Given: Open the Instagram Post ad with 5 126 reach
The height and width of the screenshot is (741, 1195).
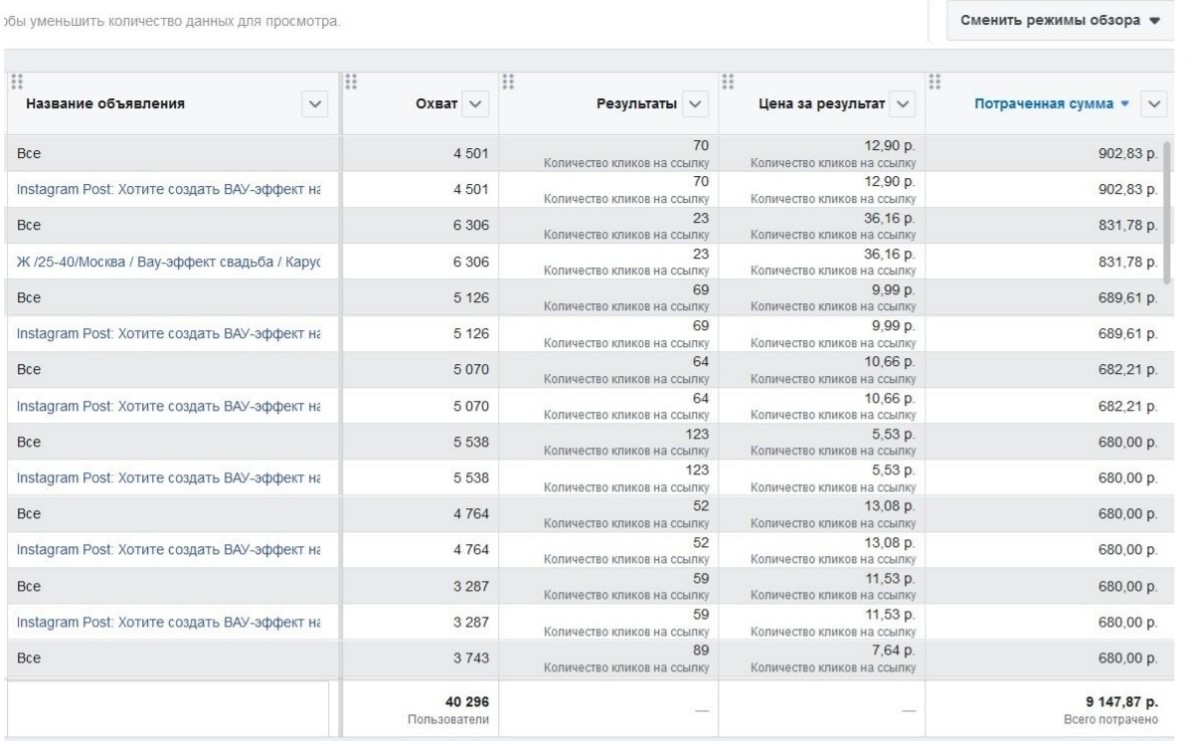Looking at the screenshot, I should (x=176, y=334).
